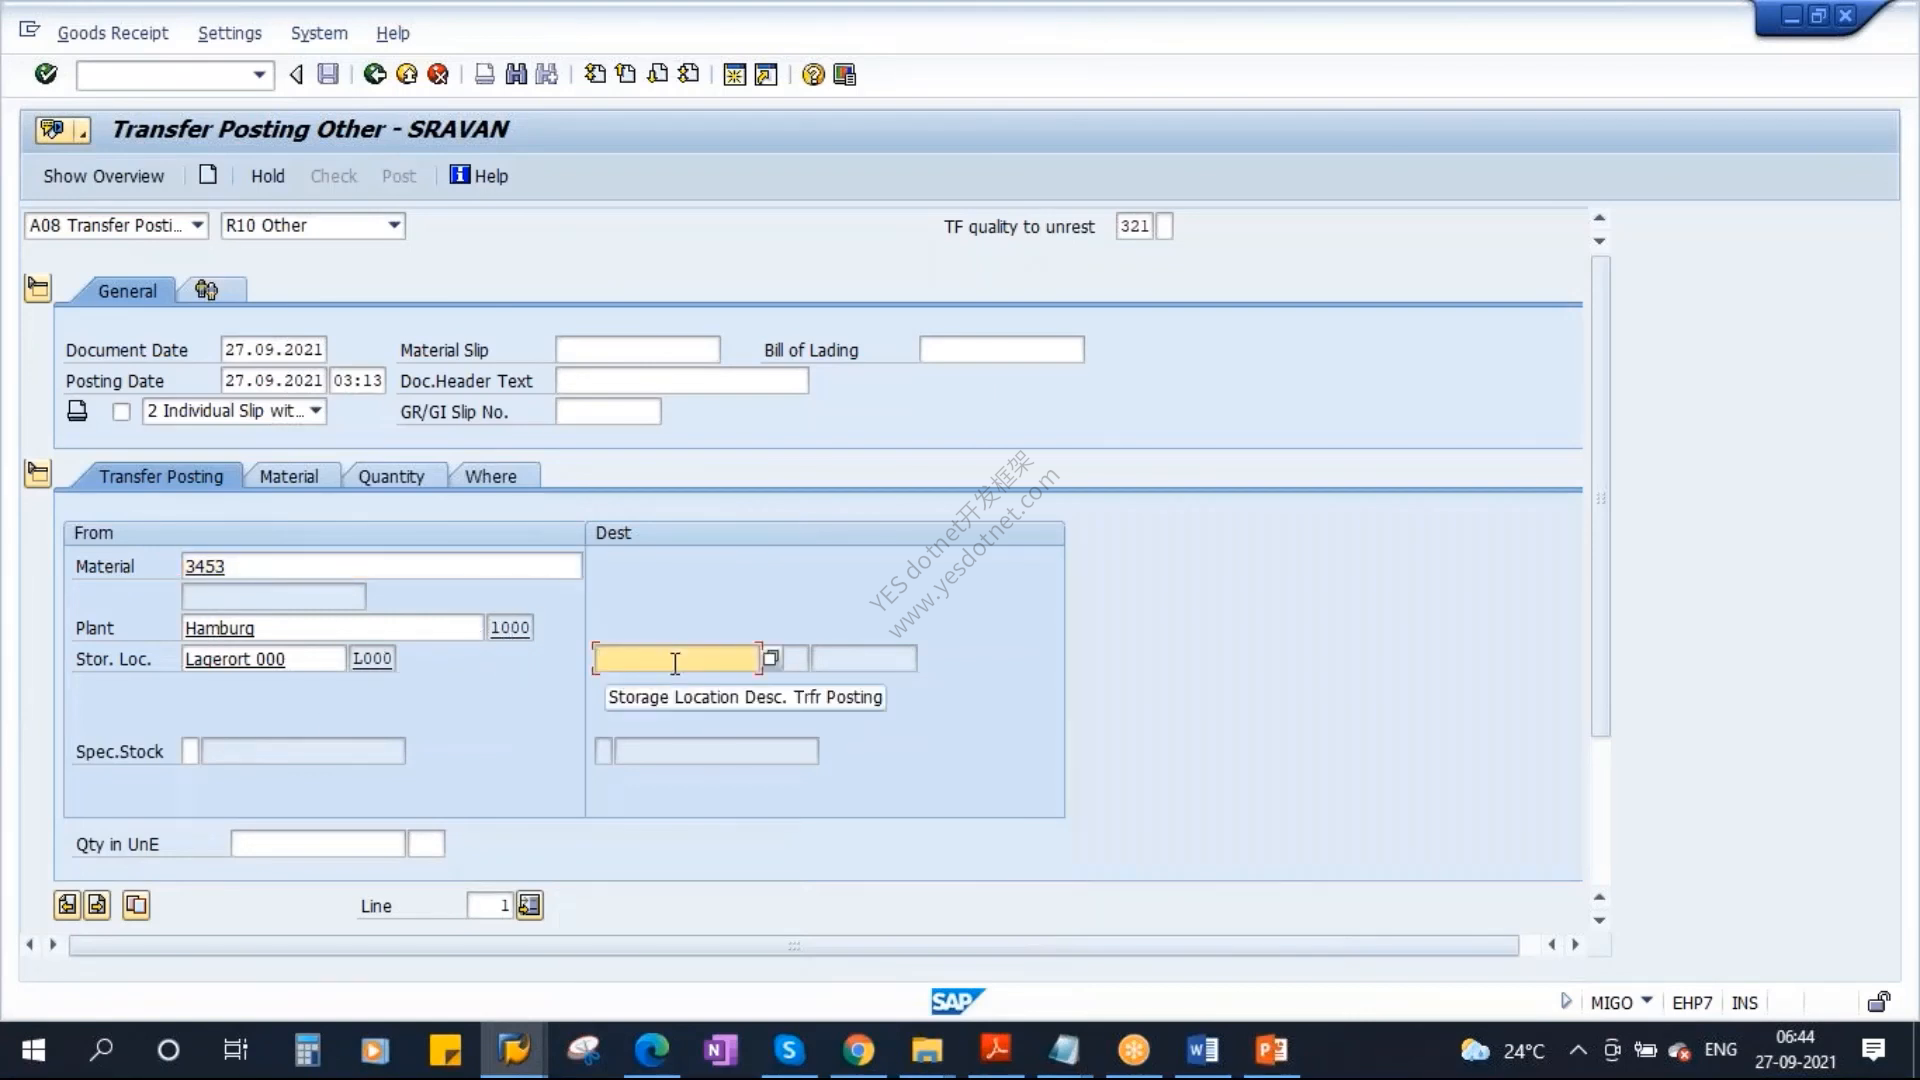The width and height of the screenshot is (1920, 1080).
Task: Toggle the print slip checkbox
Action: [121, 412]
